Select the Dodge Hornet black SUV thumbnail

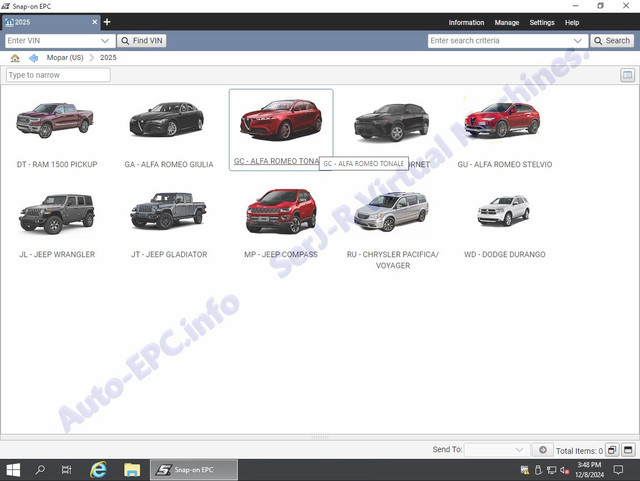[x=392, y=122]
